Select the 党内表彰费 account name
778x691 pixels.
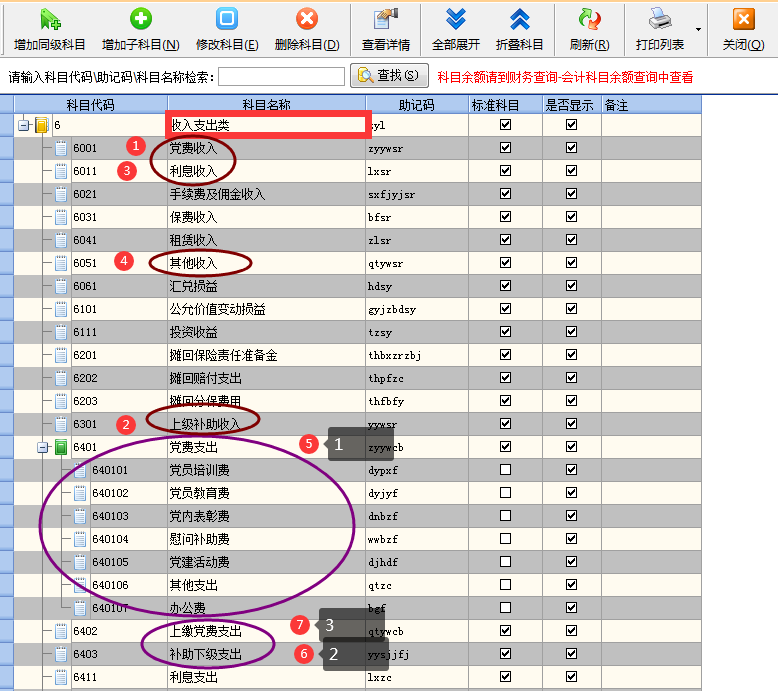pyautogui.click(x=199, y=516)
